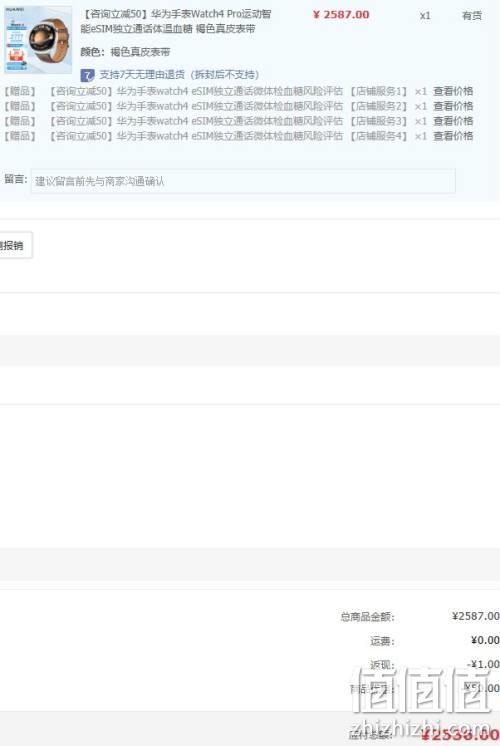Open the Watch4 Pro product title link
The height and width of the screenshot is (746, 500).
[x=176, y=21]
